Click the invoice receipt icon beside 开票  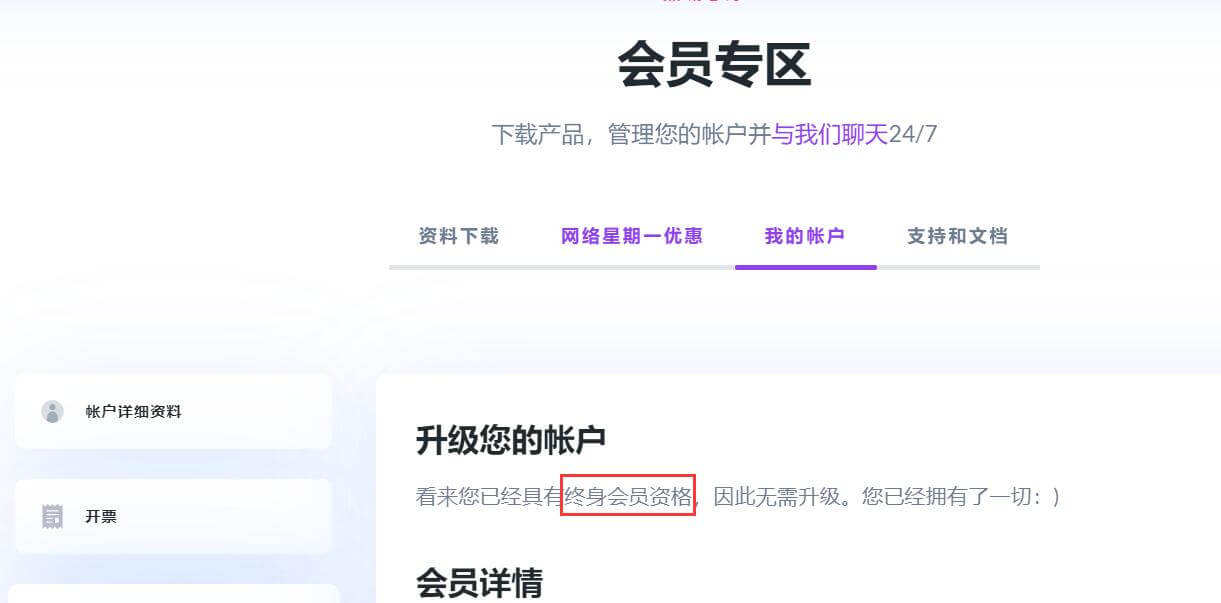coord(53,516)
